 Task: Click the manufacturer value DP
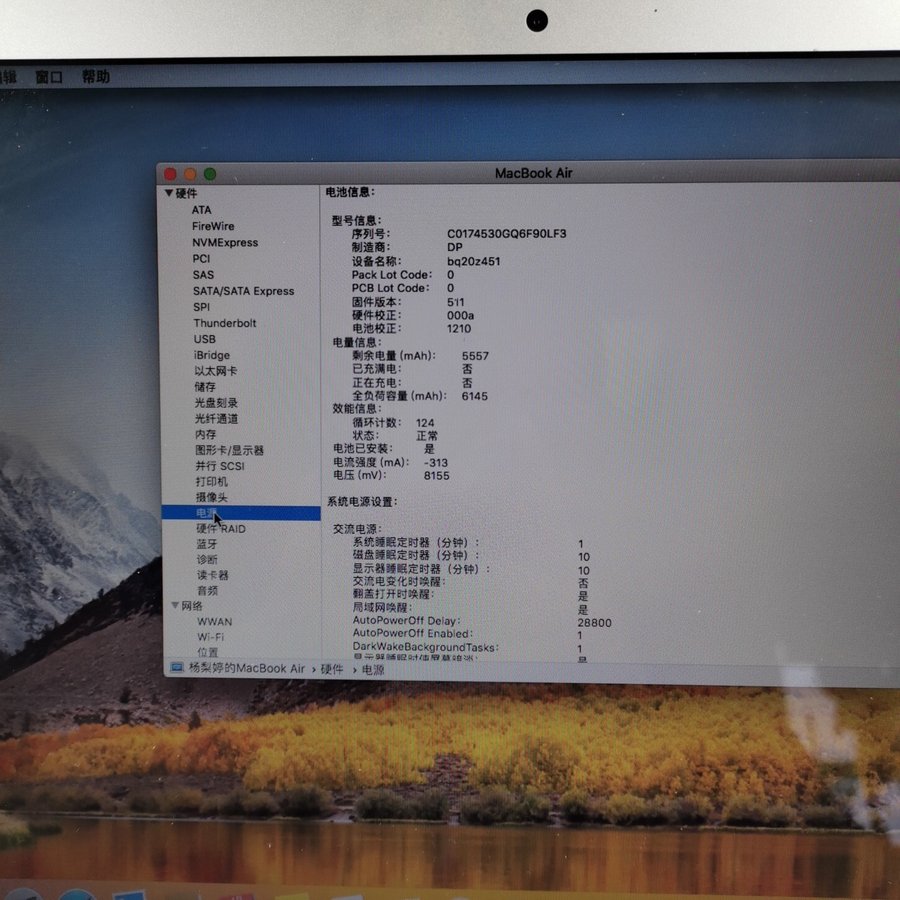455,247
